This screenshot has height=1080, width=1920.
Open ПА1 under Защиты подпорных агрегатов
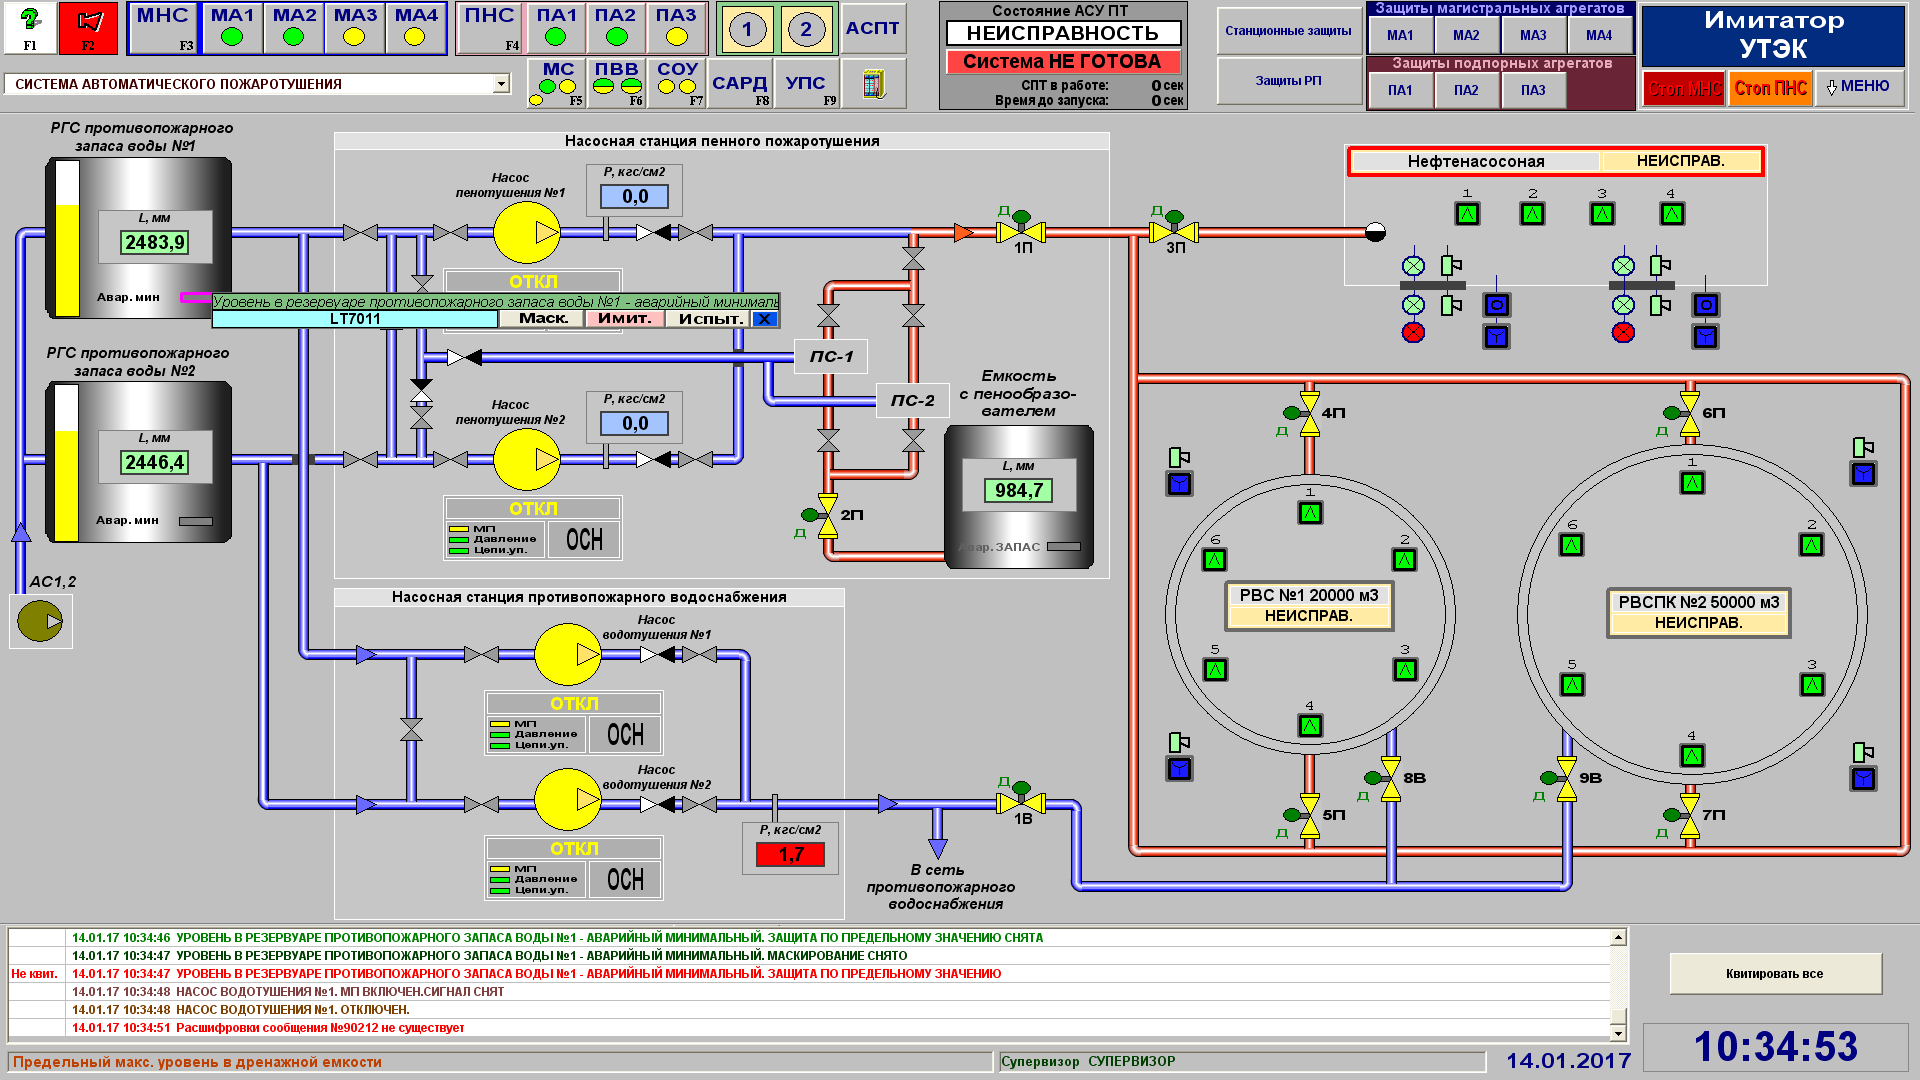pyautogui.click(x=1400, y=90)
